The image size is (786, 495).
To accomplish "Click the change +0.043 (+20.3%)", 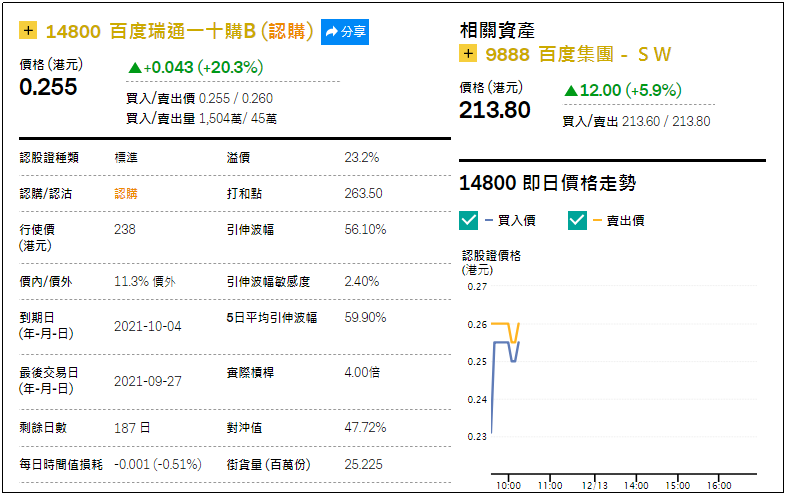I will [x=196, y=67].
